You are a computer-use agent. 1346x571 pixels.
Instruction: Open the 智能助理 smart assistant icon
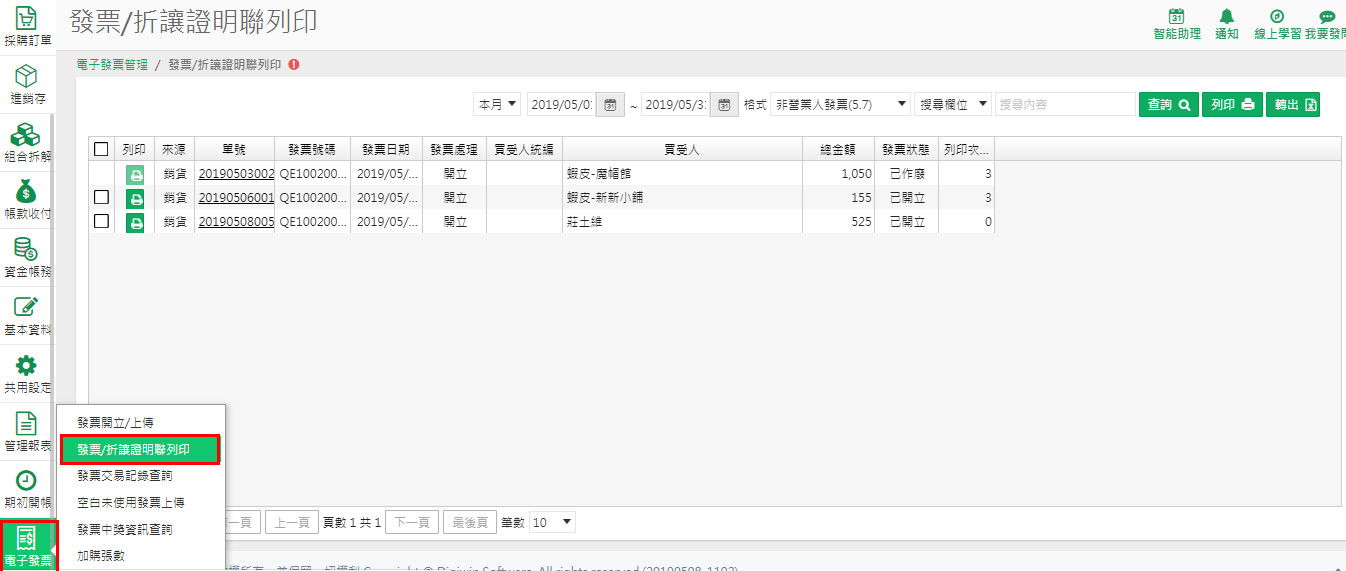pyautogui.click(x=1177, y=24)
